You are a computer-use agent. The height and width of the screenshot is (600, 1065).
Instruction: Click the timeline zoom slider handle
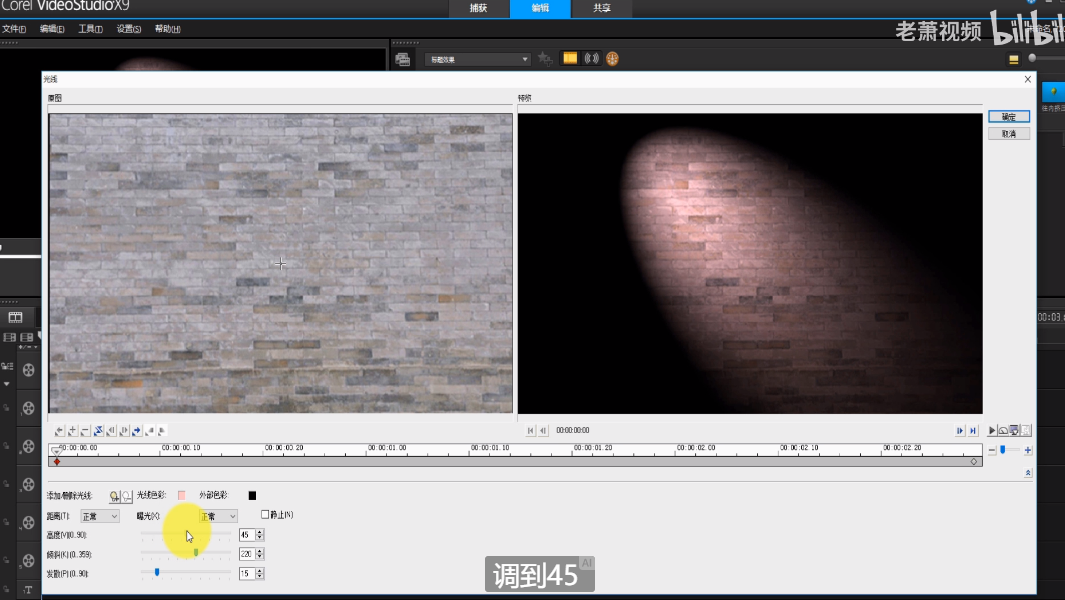tap(1003, 450)
